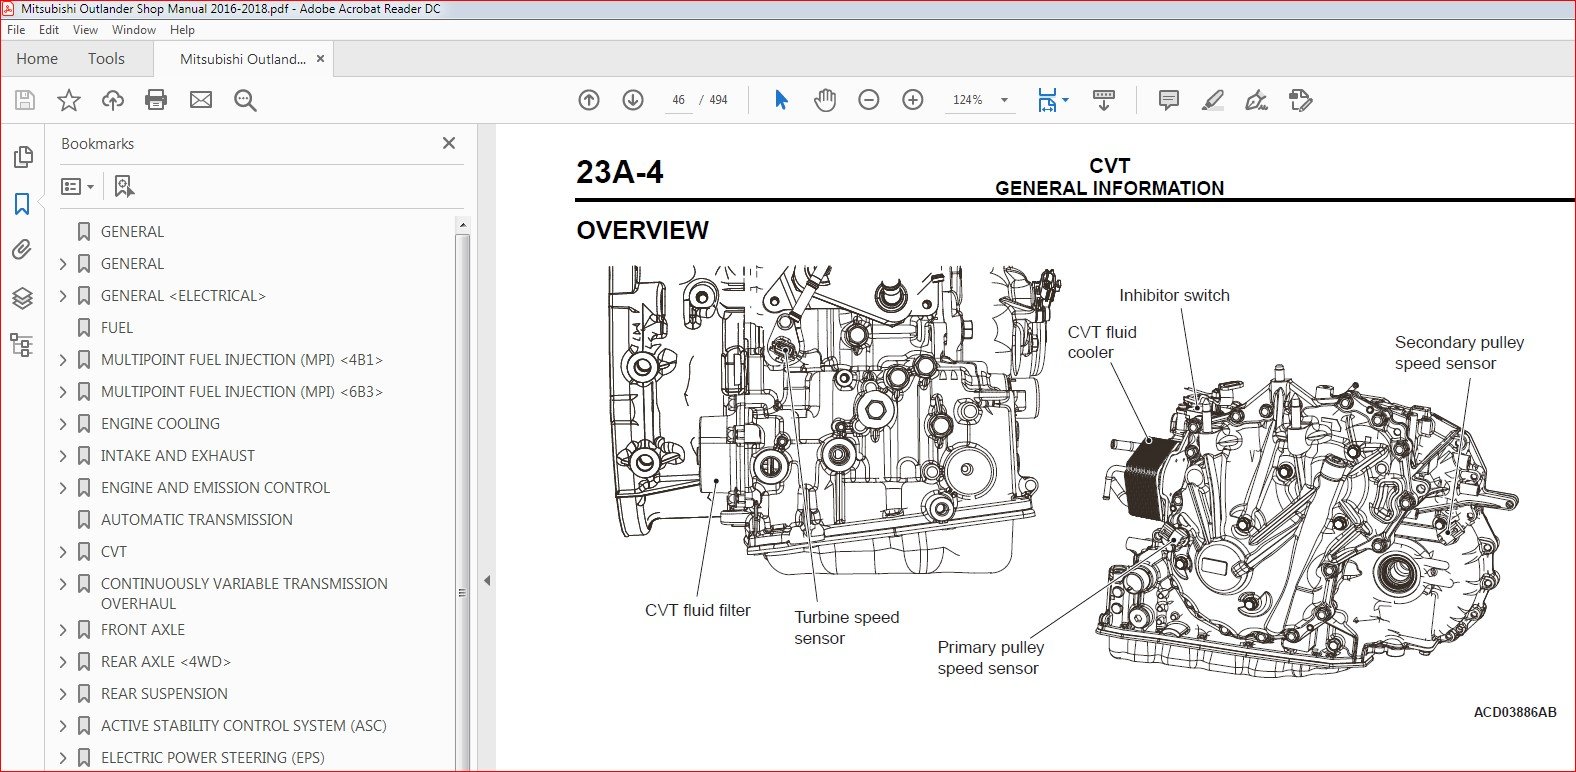
Task: Click the fit page width icon
Action: (x=1047, y=100)
